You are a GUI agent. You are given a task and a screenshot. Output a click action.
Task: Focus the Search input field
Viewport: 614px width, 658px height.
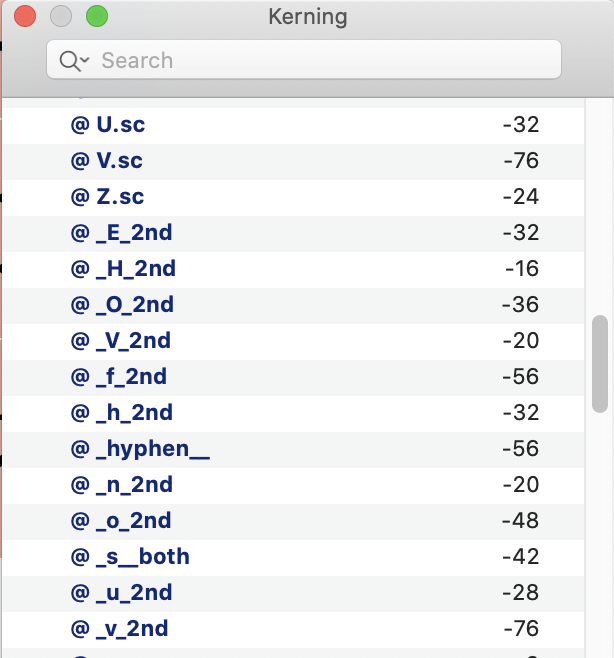(304, 60)
